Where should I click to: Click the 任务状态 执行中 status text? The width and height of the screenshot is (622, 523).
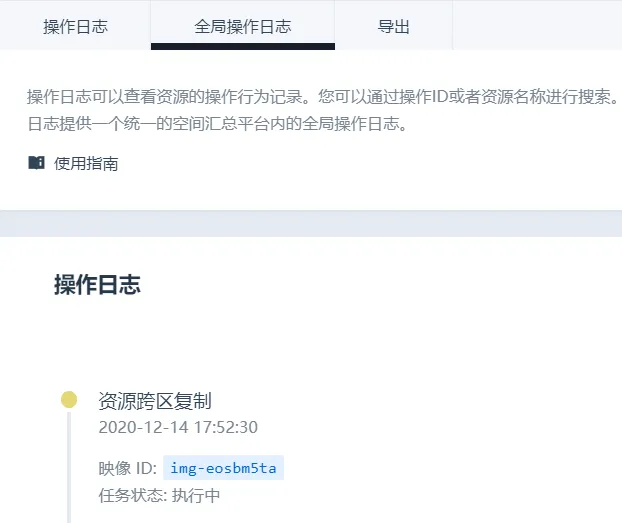coord(159,495)
